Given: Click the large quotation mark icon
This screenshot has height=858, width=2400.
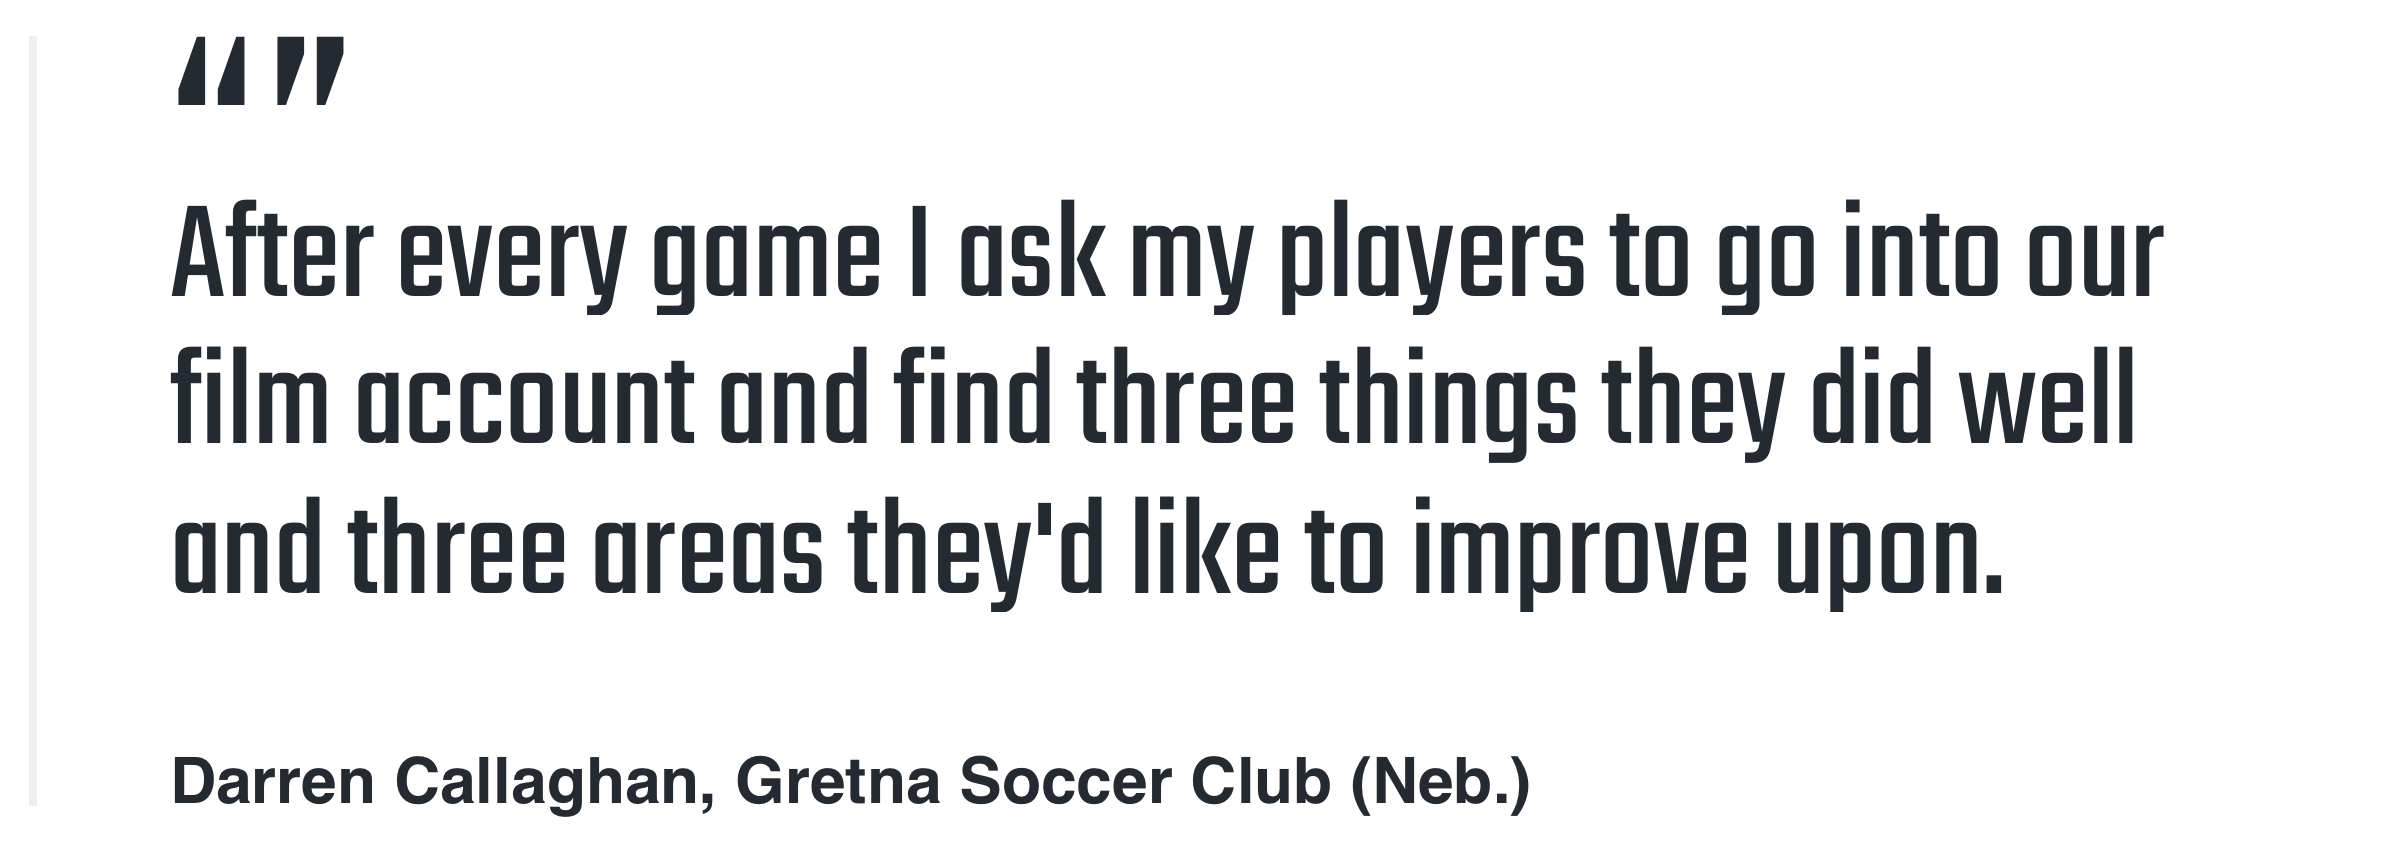Looking at the screenshot, I should tap(260, 71).
